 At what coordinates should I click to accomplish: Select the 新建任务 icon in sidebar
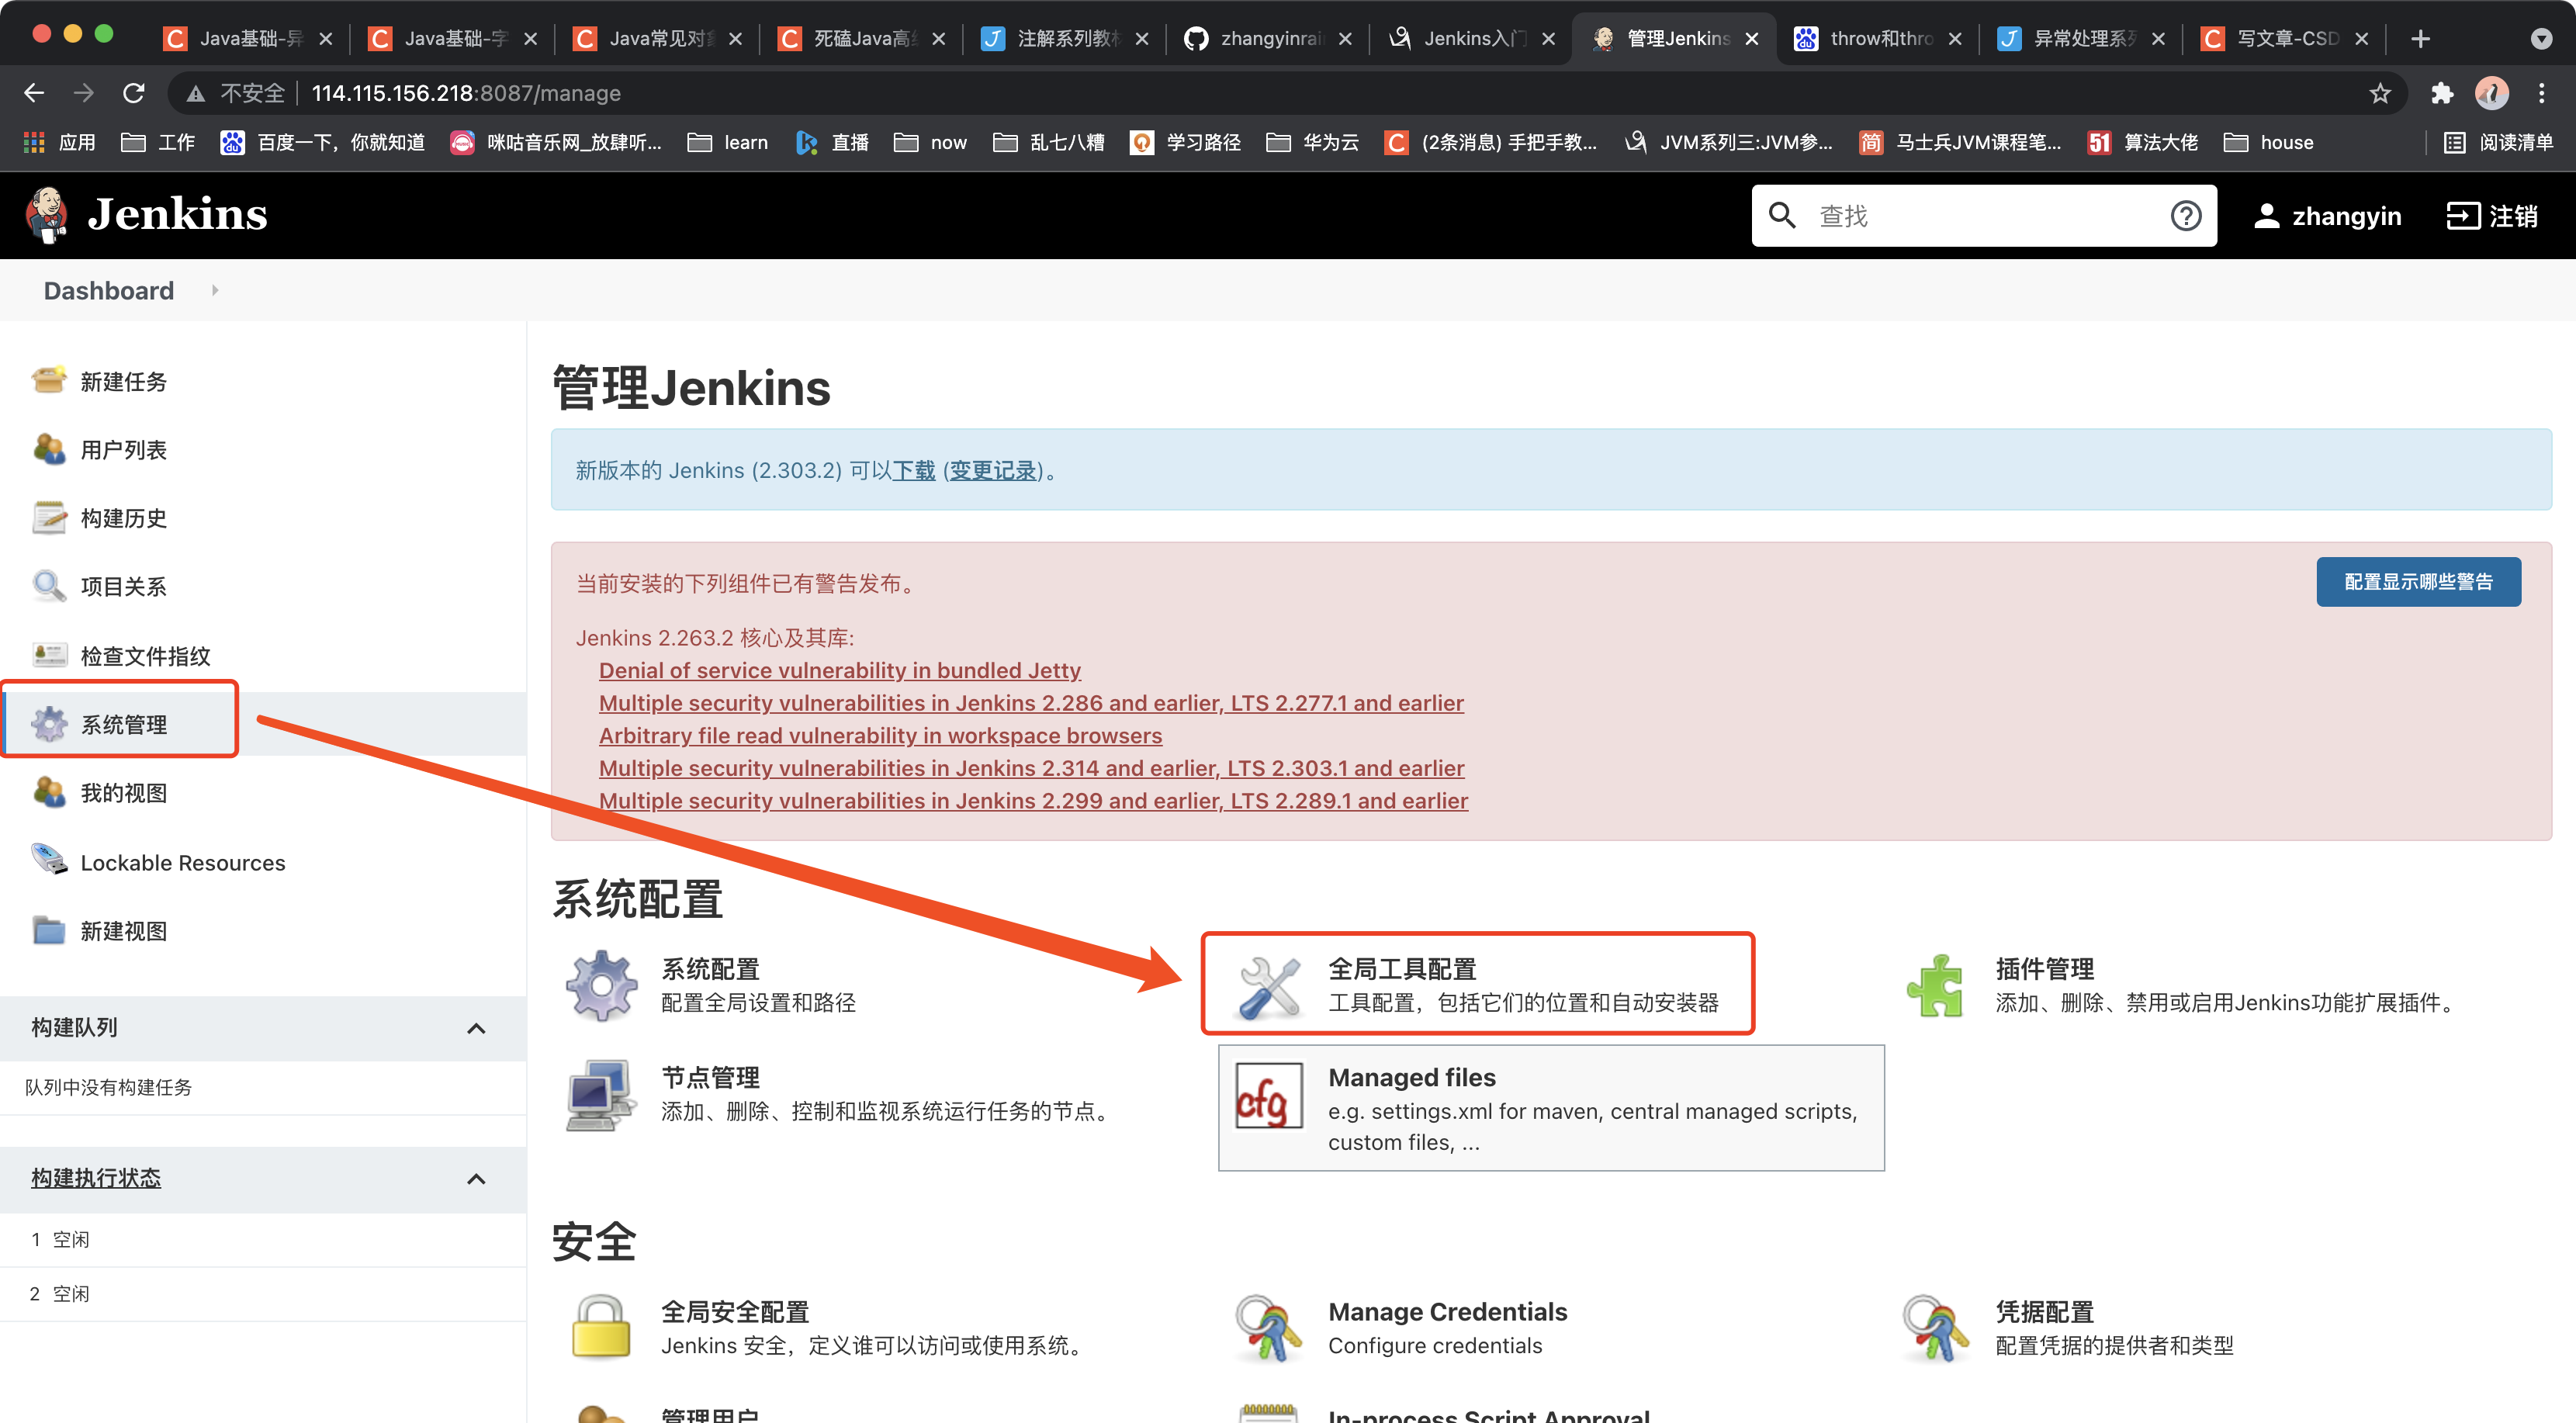click(48, 380)
